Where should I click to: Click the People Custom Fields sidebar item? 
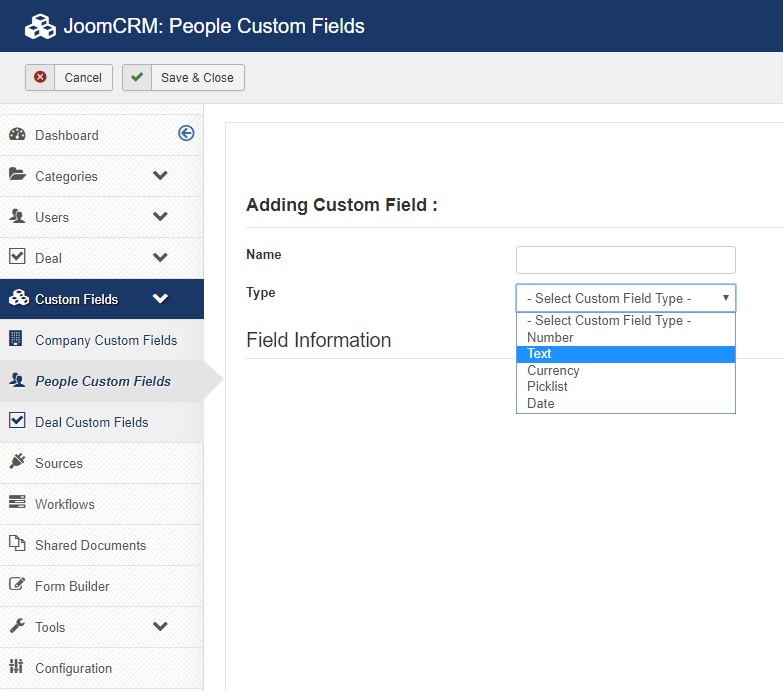[102, 381]
